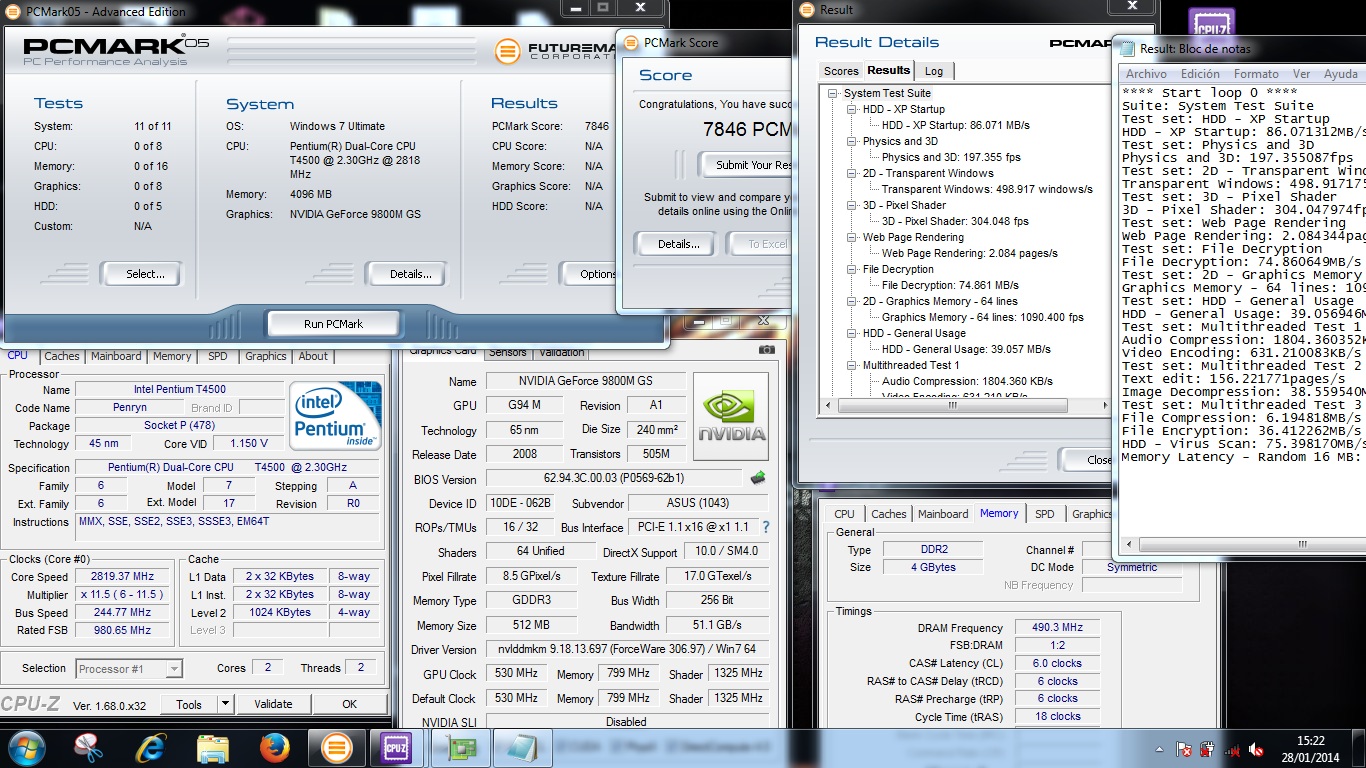Click the GPU-Z BIOS save icon
Screen dimensions: 1366x768
(758, 478)
